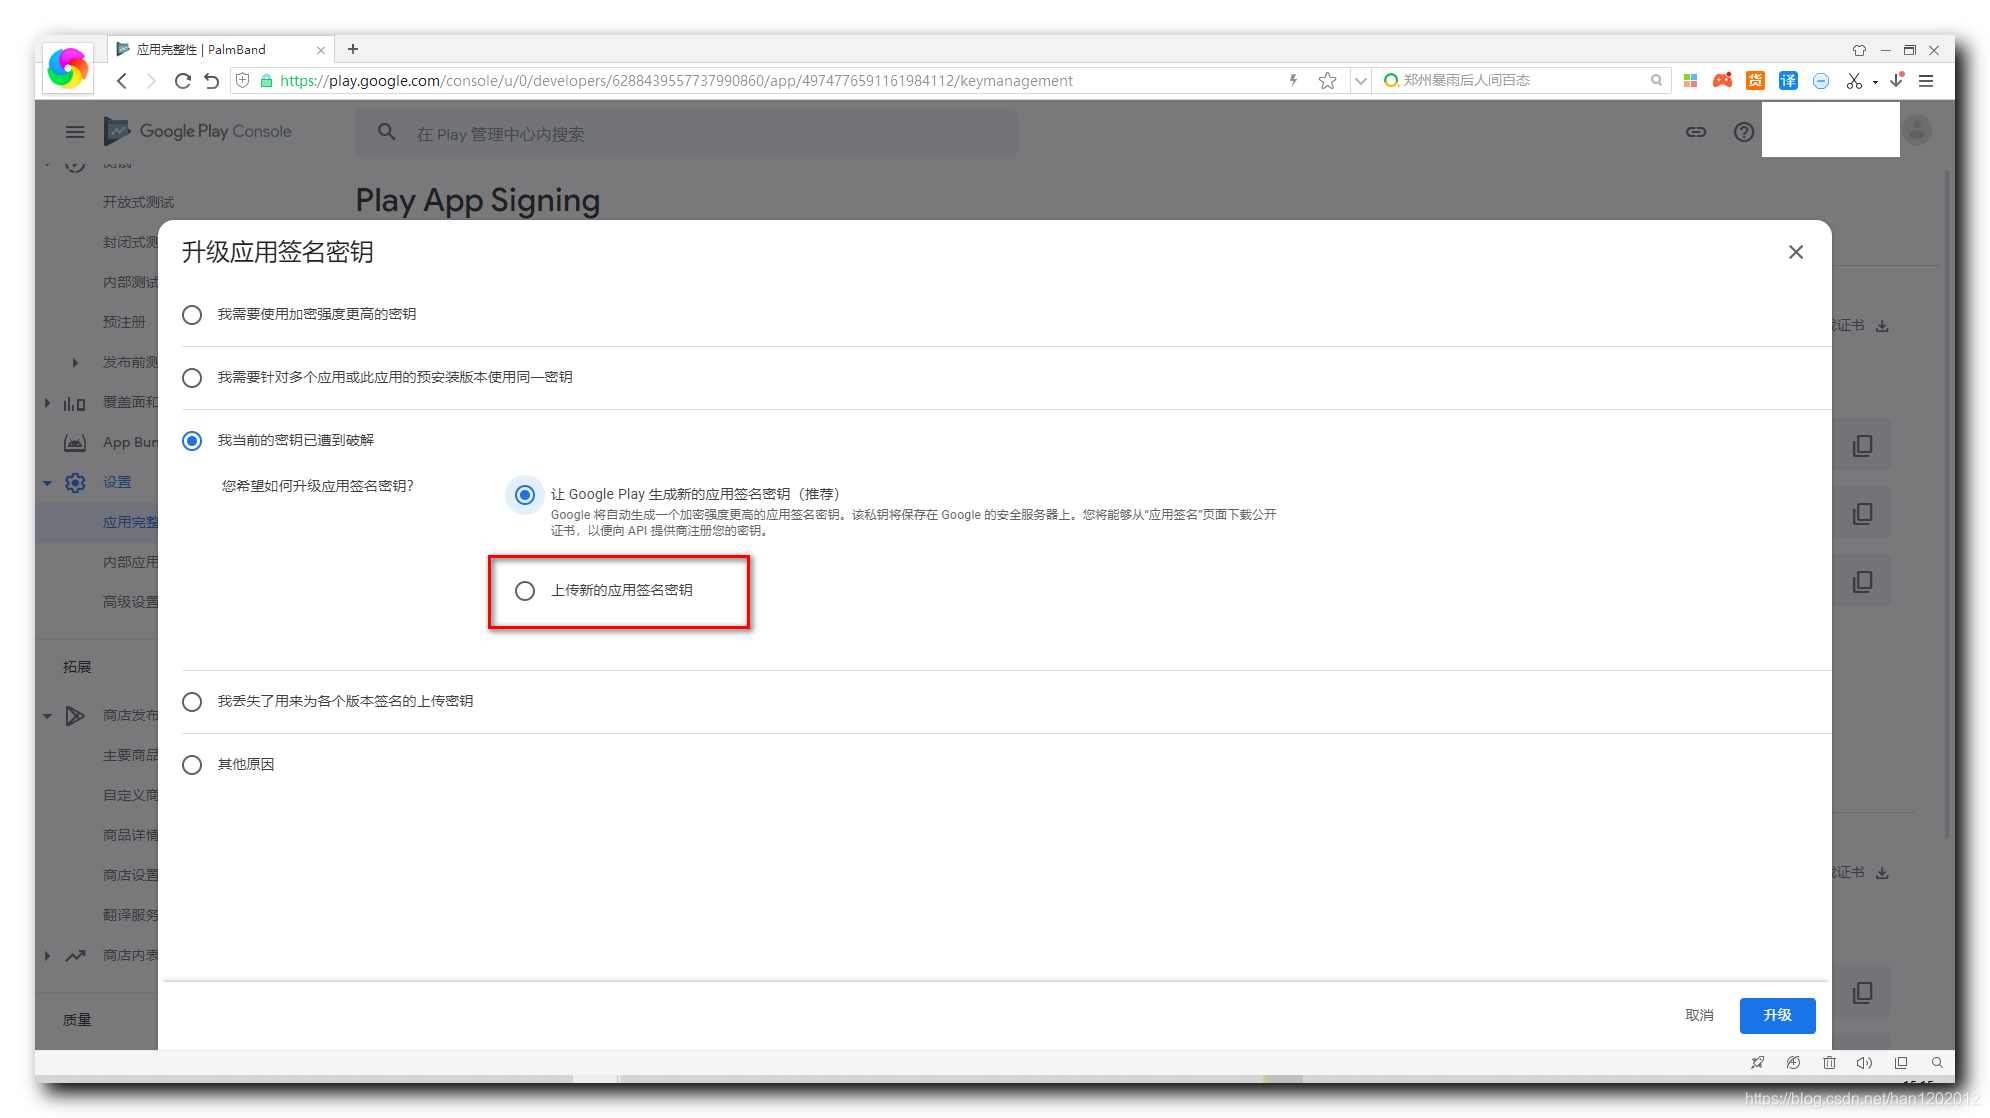Screen dimensions: 1990x1118
Task: Select 'I lost my upload key' option
Action: [192, 702]
